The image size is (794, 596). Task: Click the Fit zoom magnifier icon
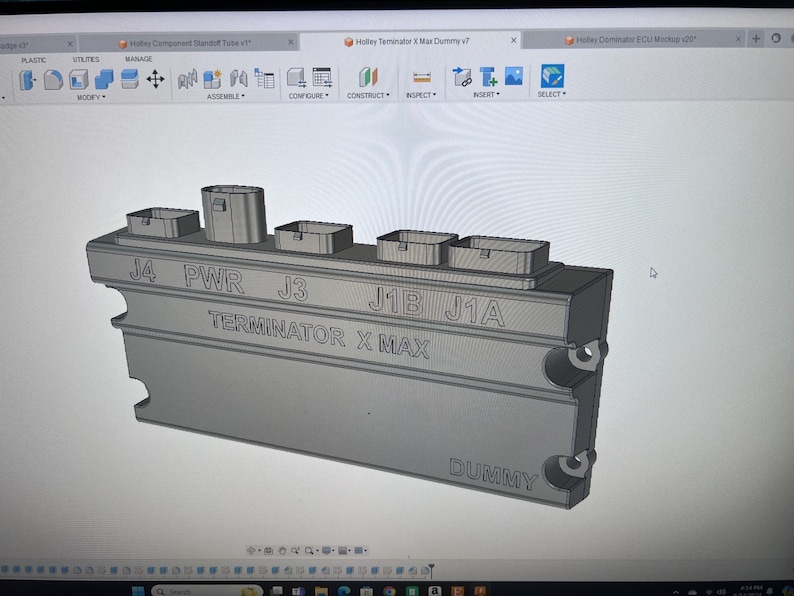tap(309, 550)
